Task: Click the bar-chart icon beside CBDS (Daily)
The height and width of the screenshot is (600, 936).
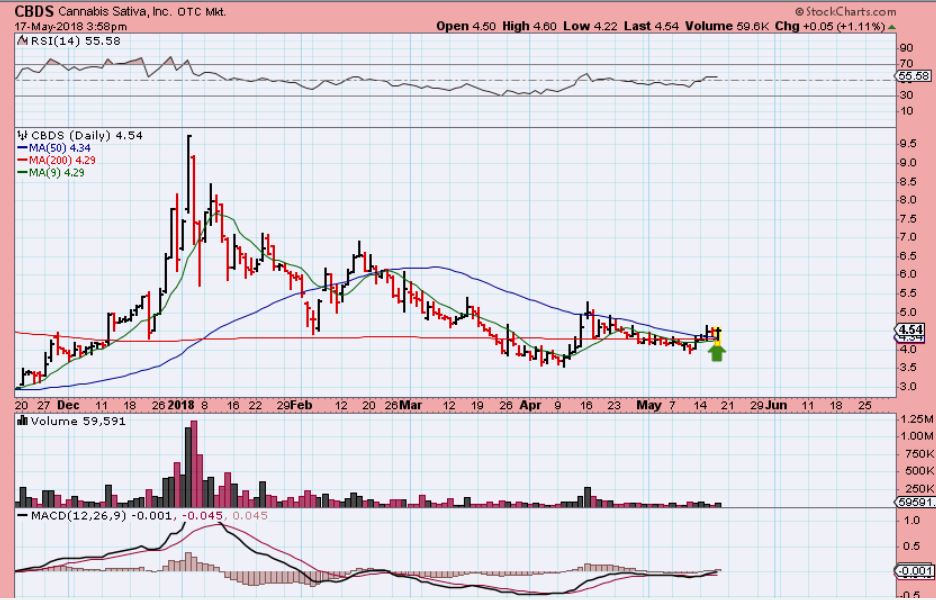Action: pos(23,136)
